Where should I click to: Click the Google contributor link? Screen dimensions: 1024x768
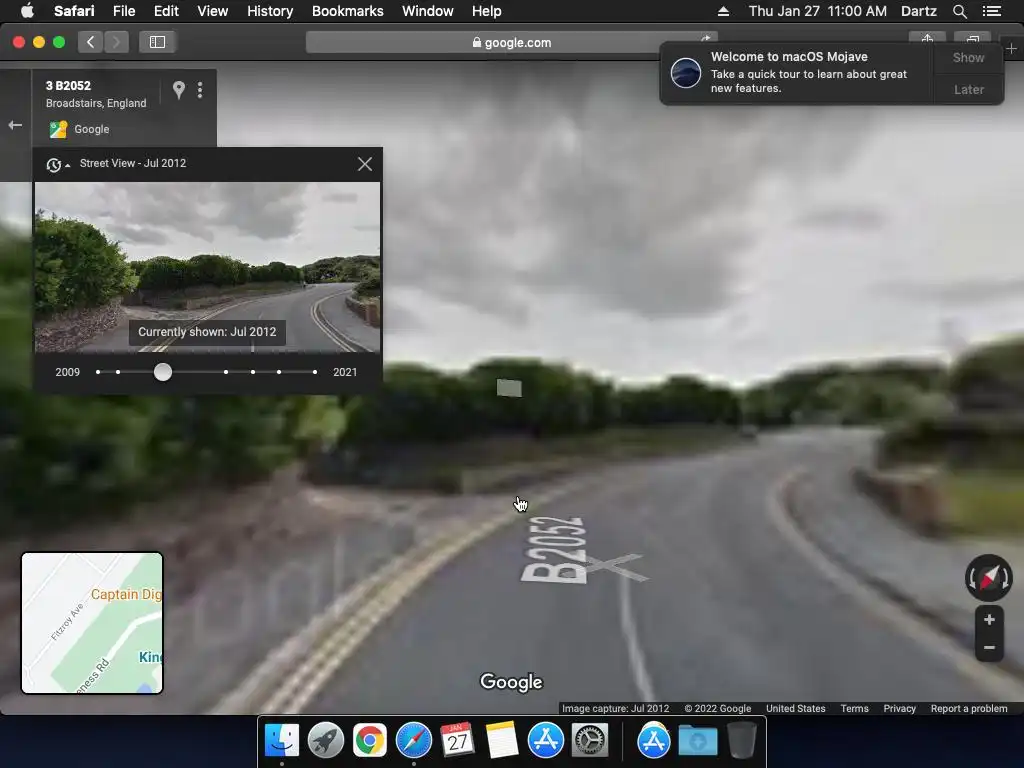click(x=91, y=129)
